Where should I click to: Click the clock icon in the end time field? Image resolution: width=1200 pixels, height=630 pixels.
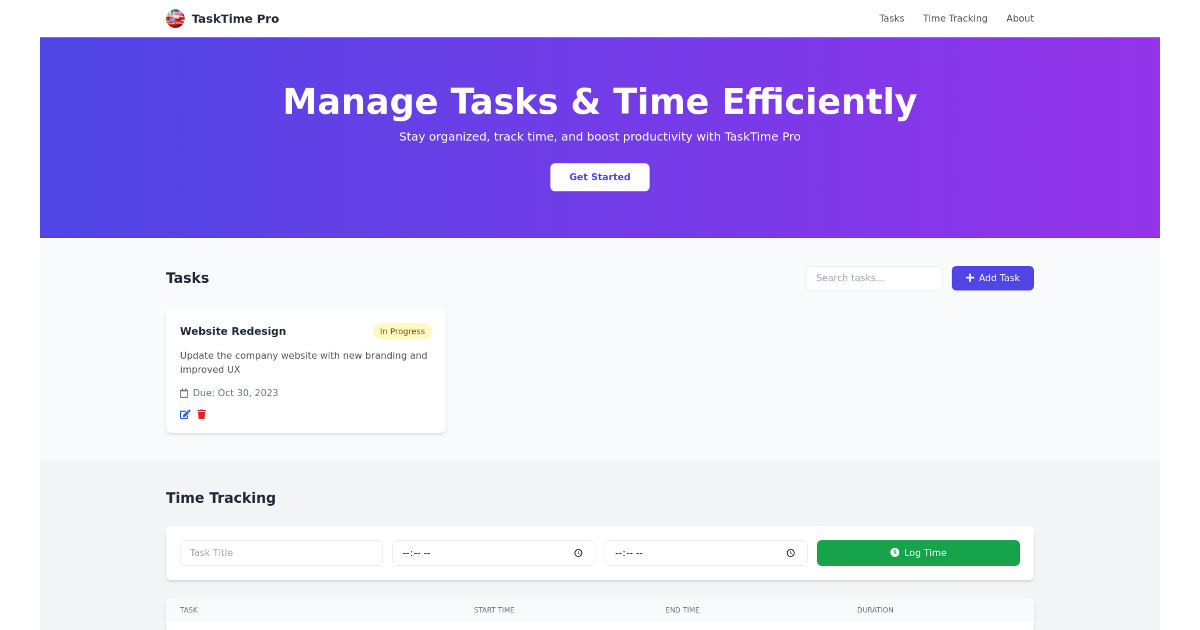pyautogui.click(x=790, y=552)
